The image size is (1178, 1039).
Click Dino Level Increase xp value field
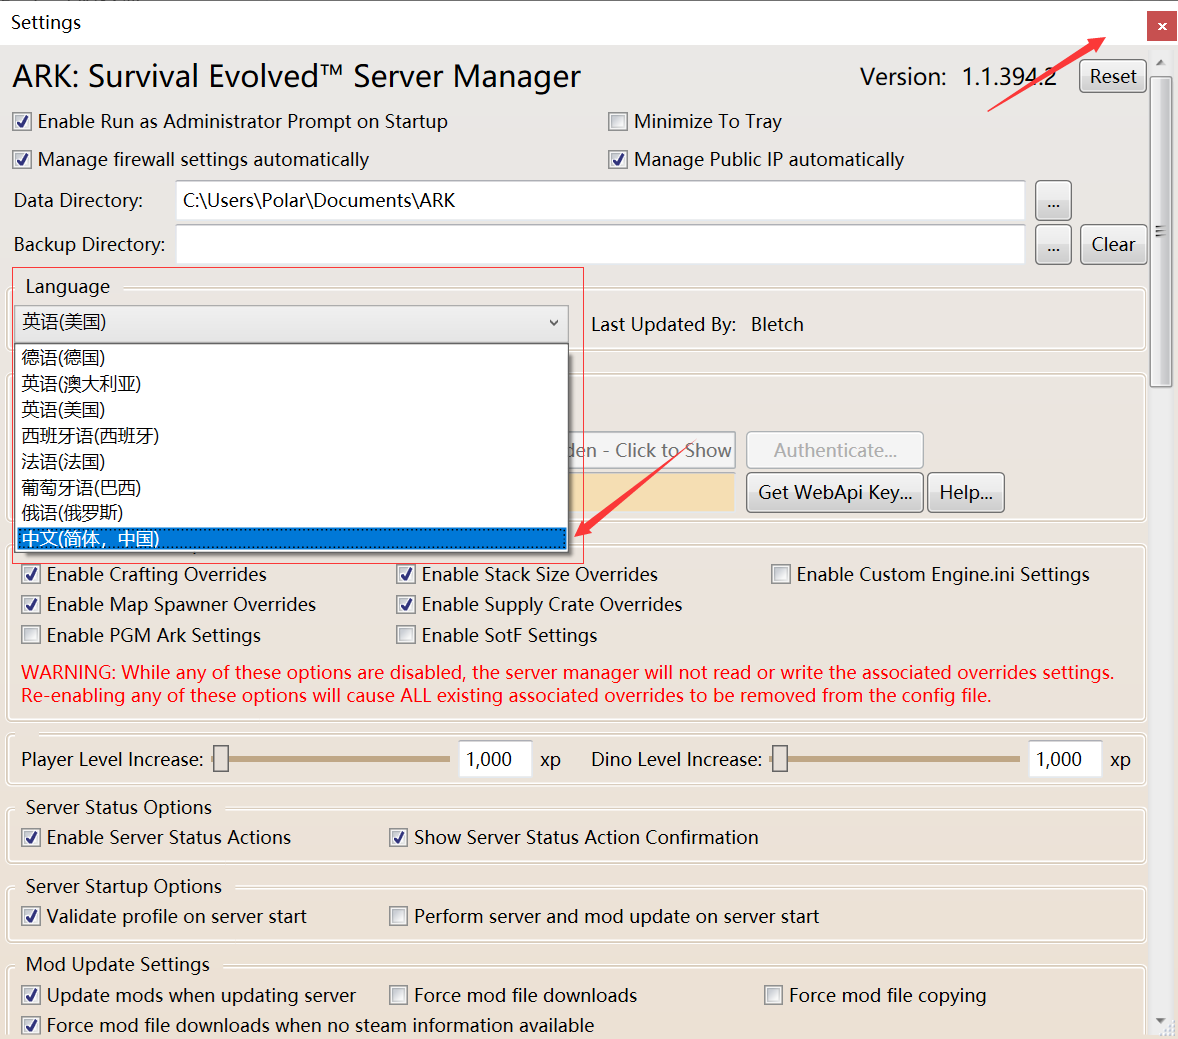[1065, 760]
